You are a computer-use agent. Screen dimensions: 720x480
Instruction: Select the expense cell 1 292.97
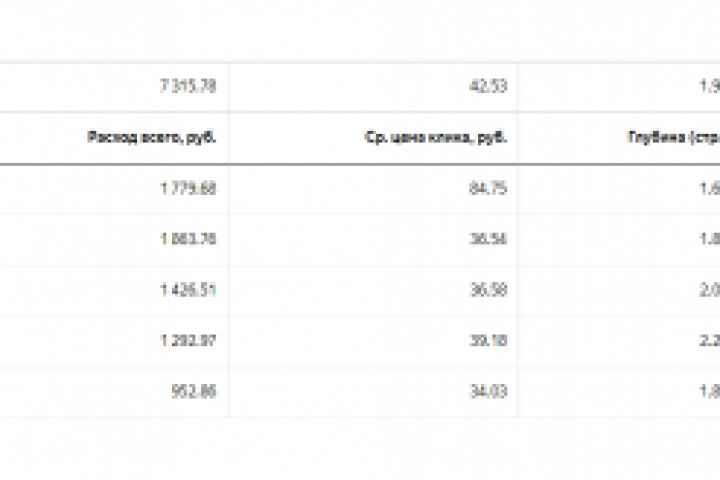coord(188,342)
